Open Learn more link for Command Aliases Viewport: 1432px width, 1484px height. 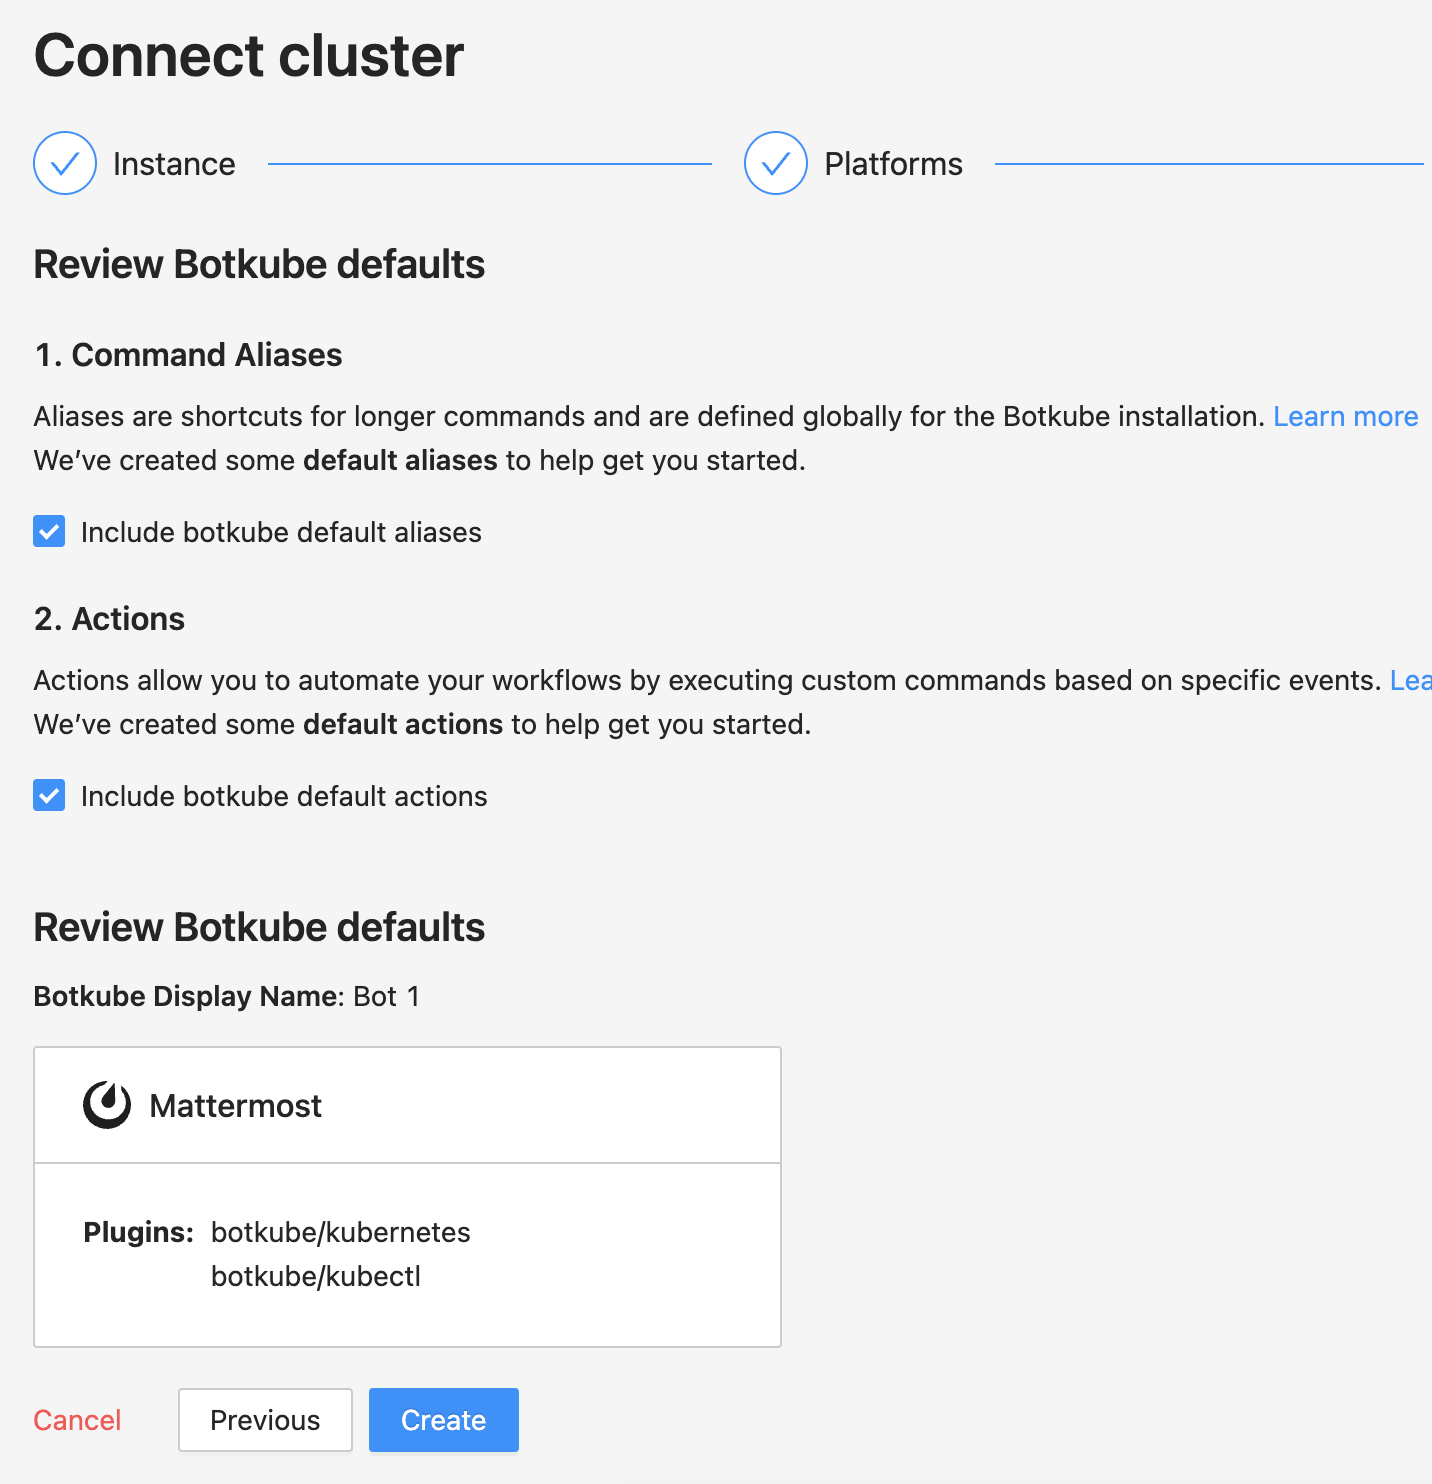pos(1345,416)
